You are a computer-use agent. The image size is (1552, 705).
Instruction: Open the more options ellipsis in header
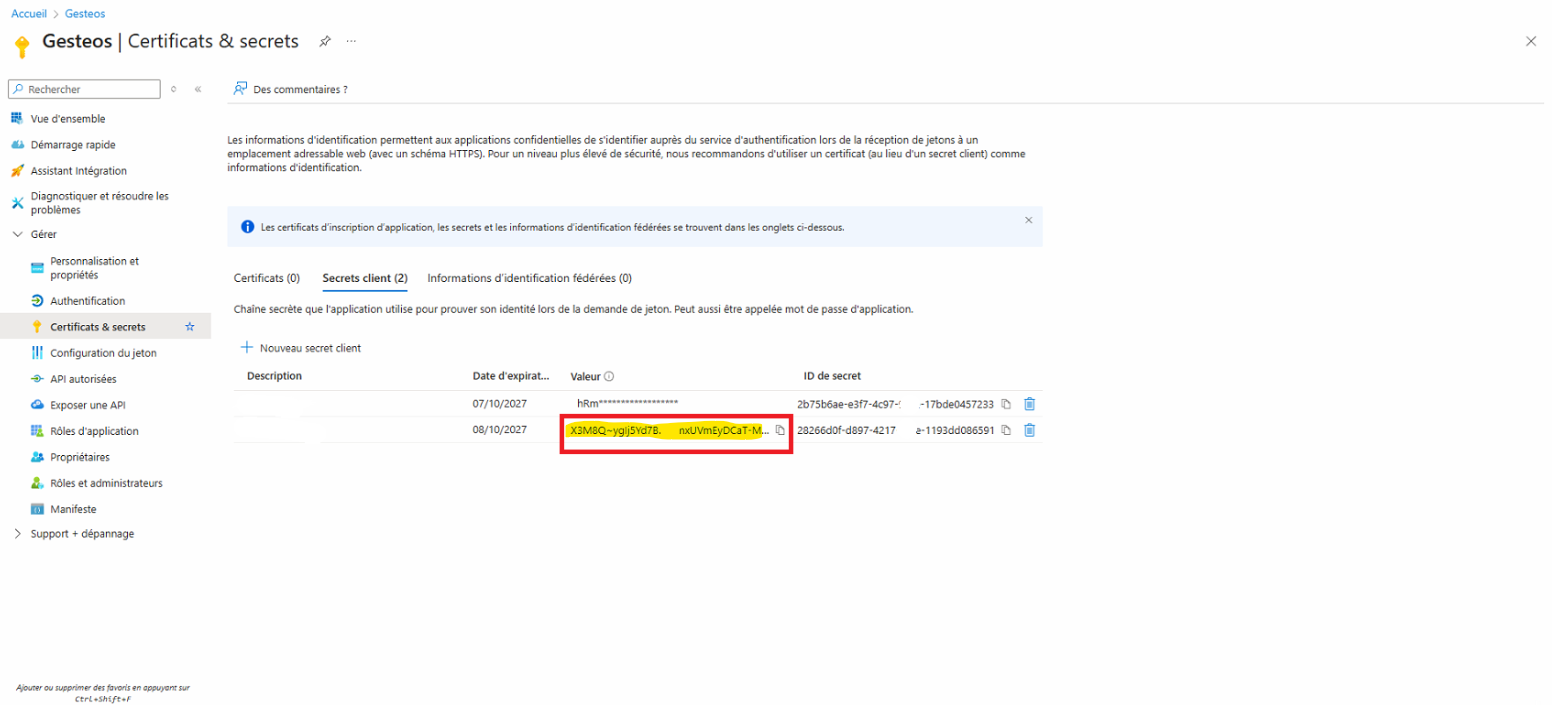[x=351, y=41]
